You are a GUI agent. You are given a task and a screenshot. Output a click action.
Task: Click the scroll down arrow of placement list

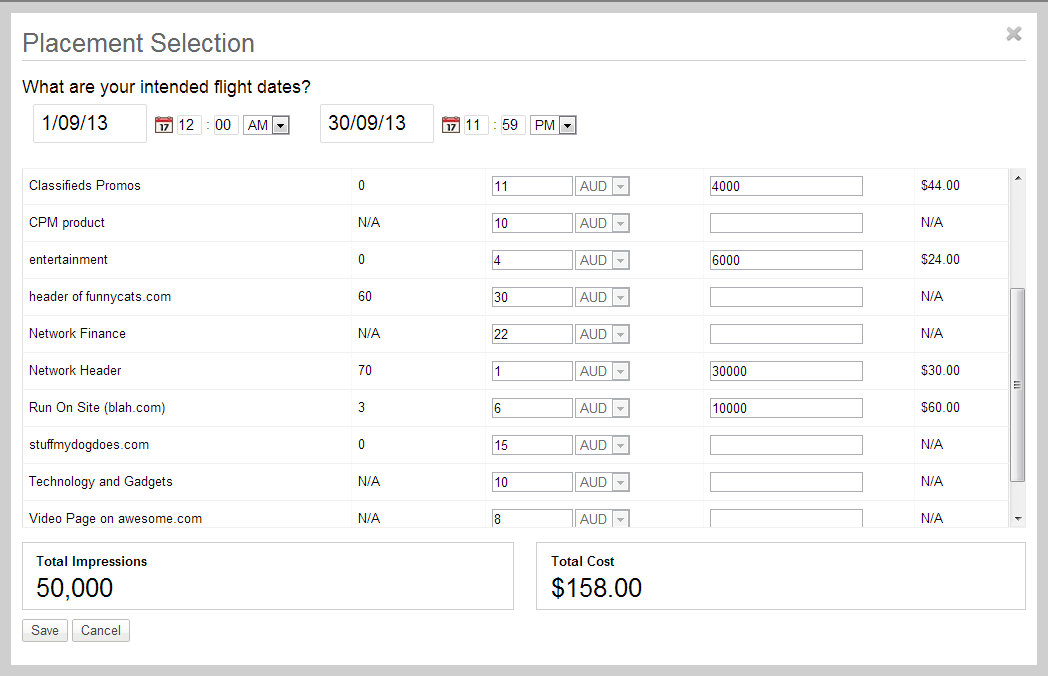[x=1017, y=519]
